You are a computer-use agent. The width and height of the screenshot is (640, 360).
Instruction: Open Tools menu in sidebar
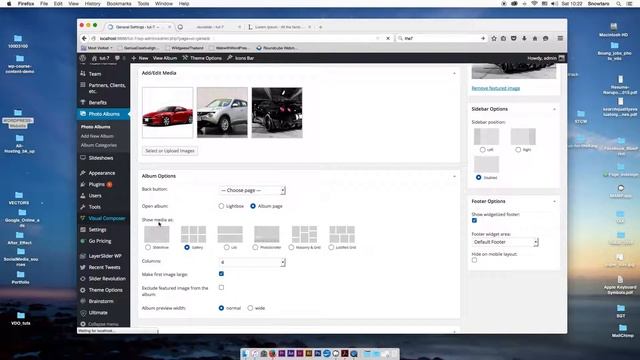[95, 207]
